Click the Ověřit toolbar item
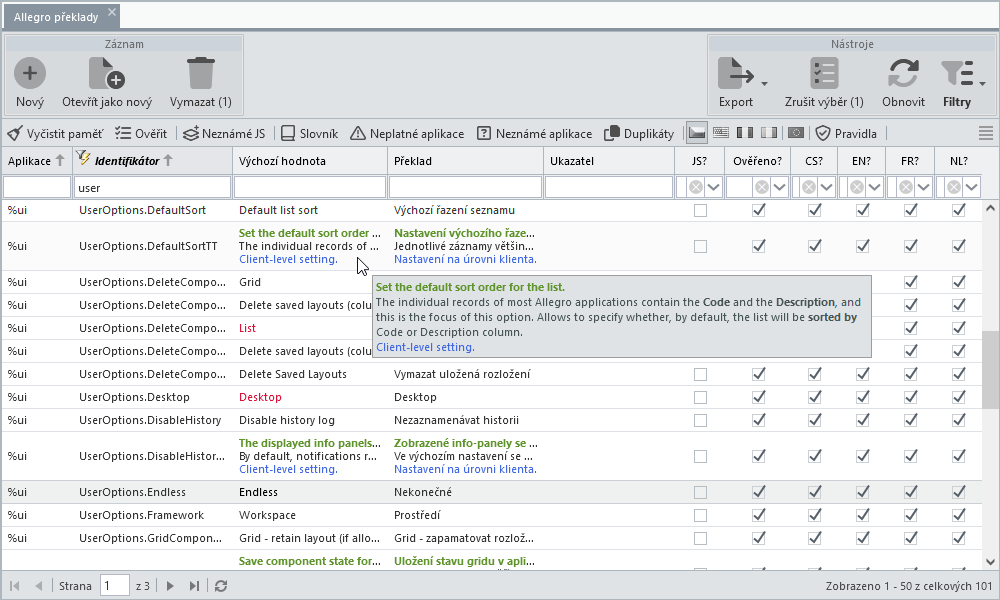Image resolution: width=1000 pixels, height=600 pixels. coord(141,134)
